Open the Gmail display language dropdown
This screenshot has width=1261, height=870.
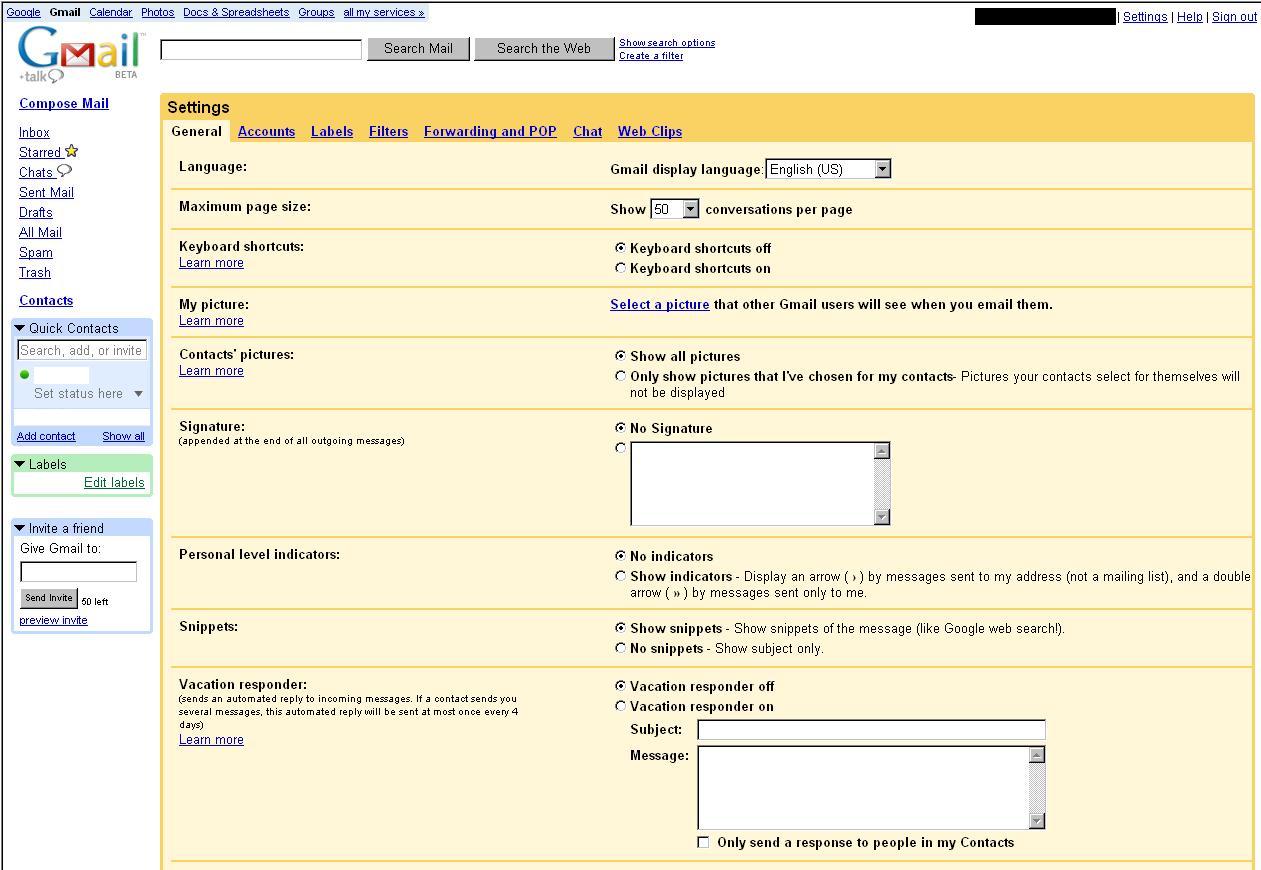[882, 169]
